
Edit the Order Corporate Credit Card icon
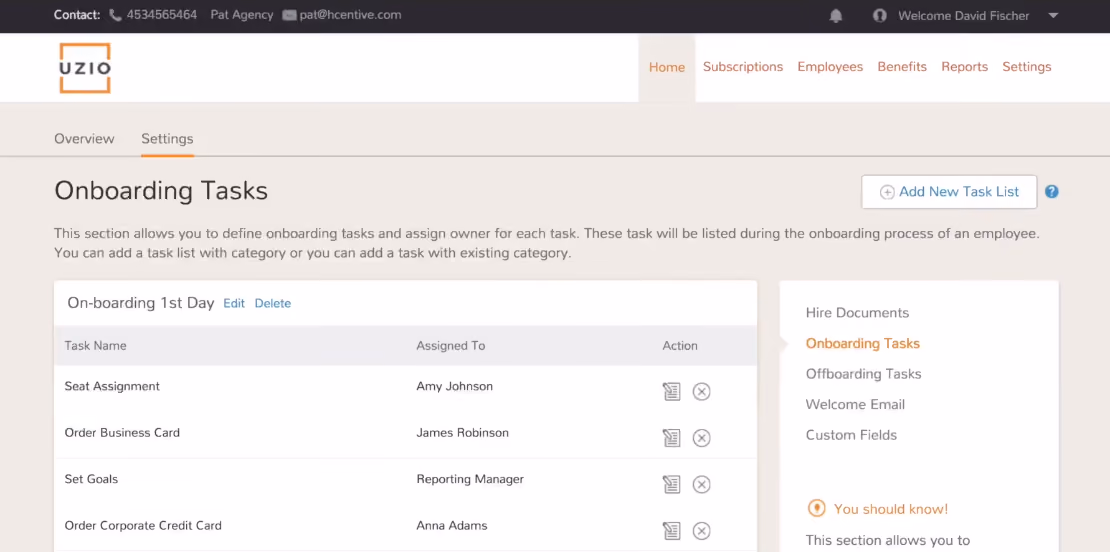(671, 531)
